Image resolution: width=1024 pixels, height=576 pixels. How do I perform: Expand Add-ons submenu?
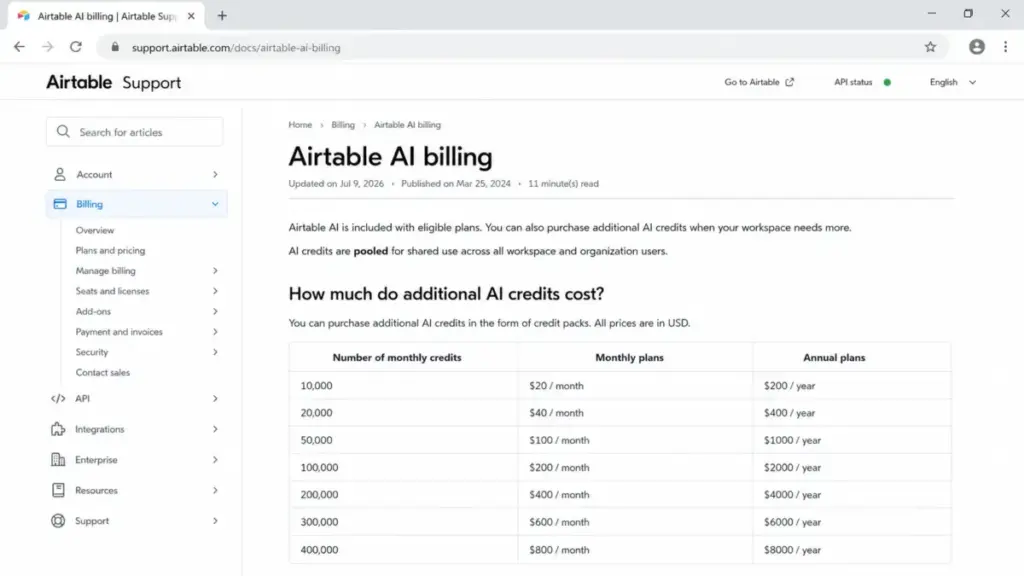pos(215,312)
